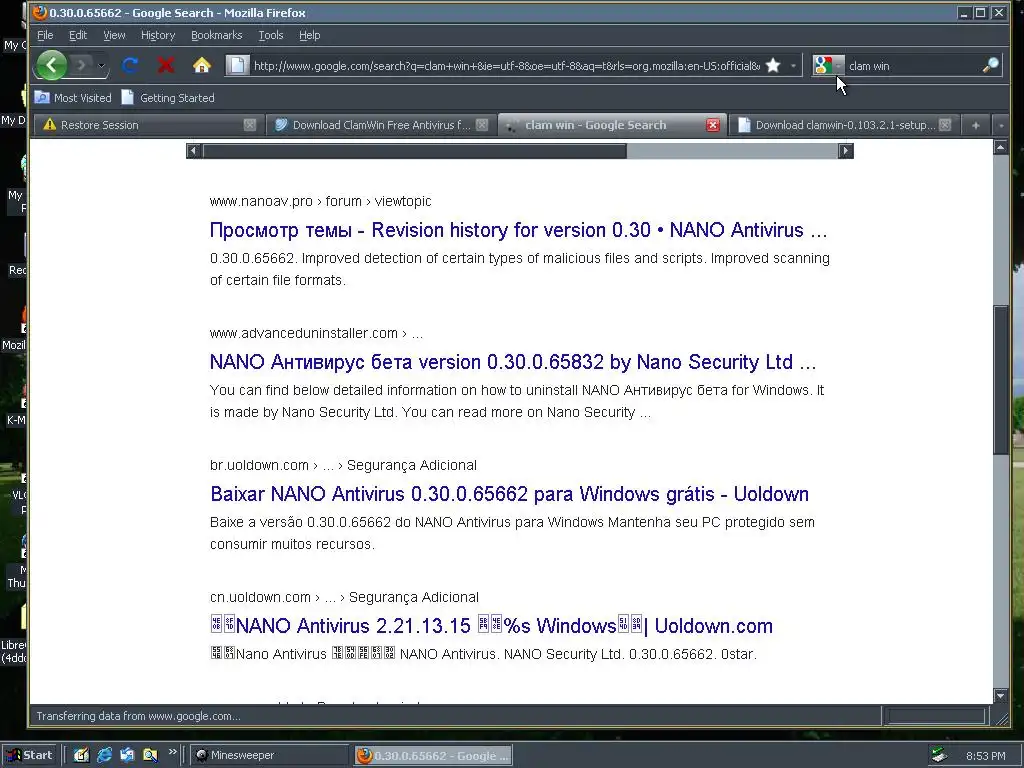Close the clam win Google Search tab
The image size is (1024, 768).
pyautogui.click(x=713, y=125)
